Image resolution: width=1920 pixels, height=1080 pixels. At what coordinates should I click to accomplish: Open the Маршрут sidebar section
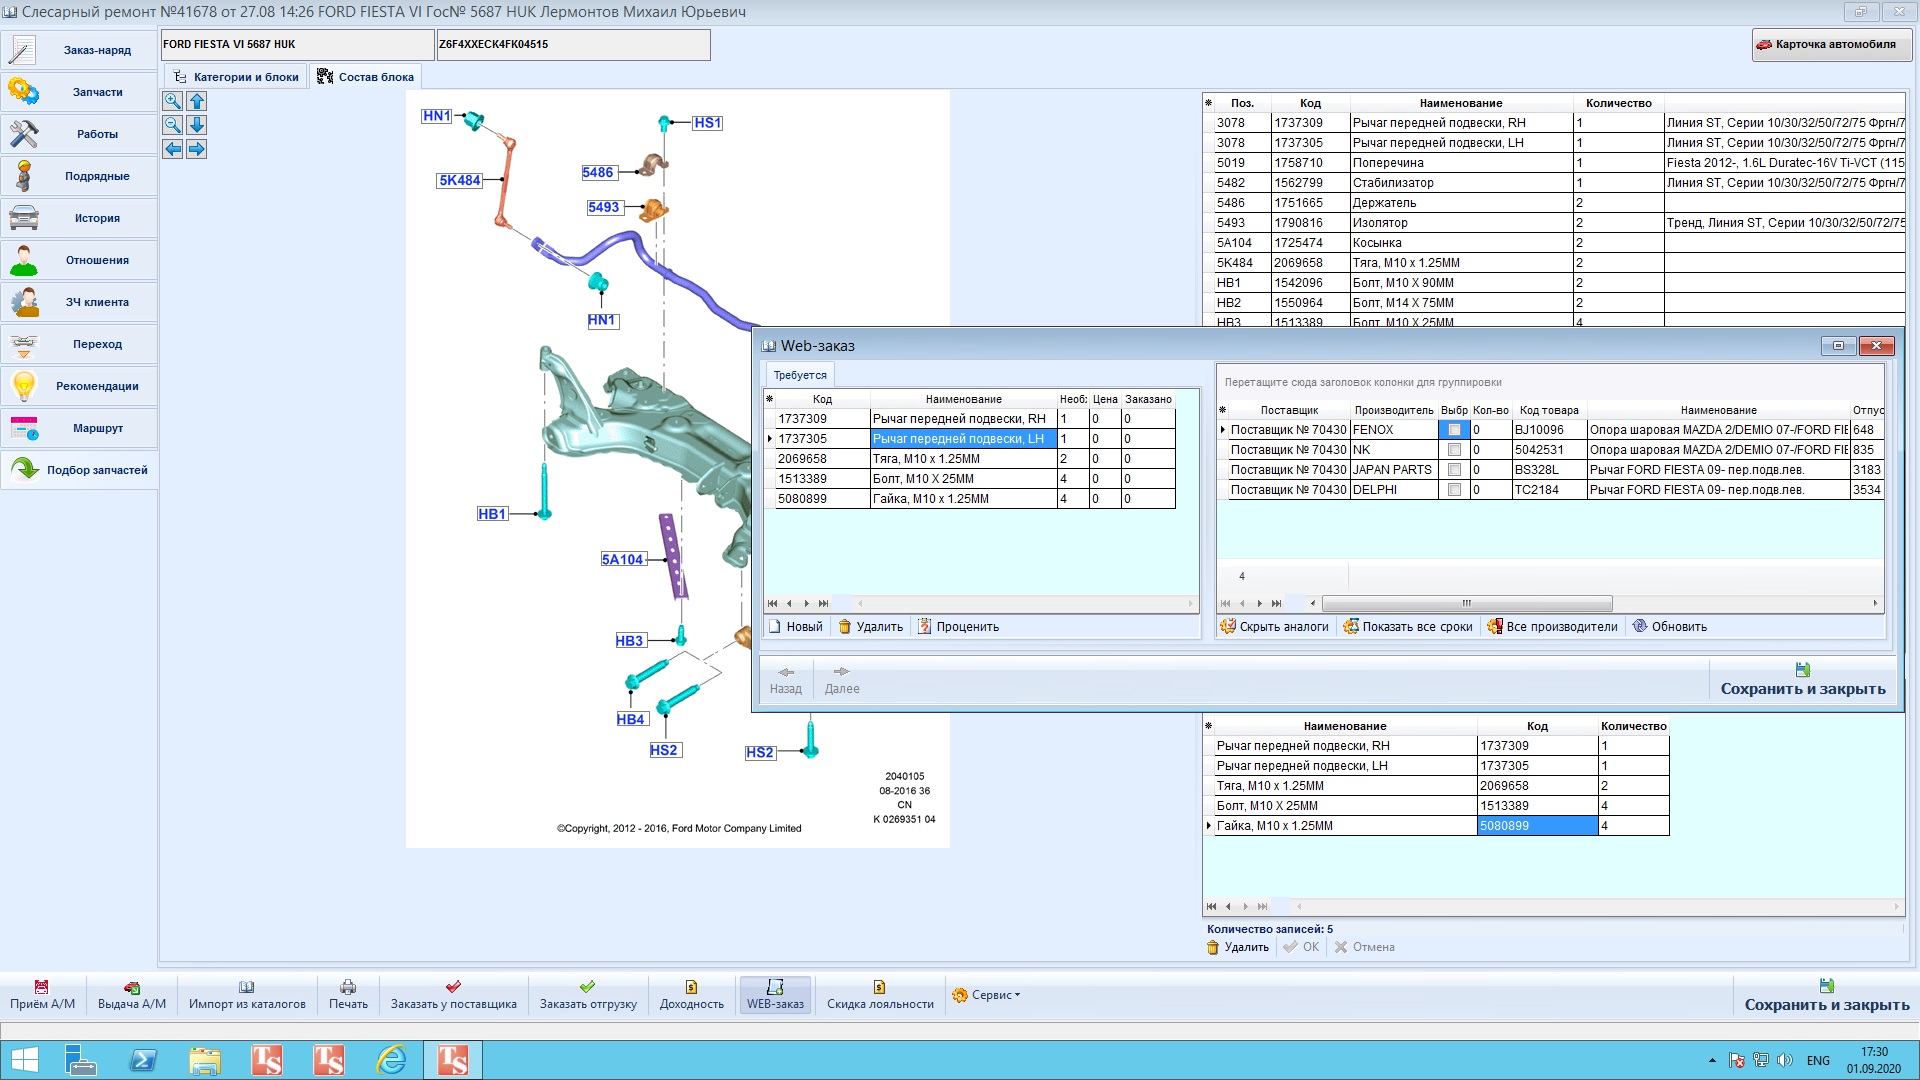coord(79,428)
